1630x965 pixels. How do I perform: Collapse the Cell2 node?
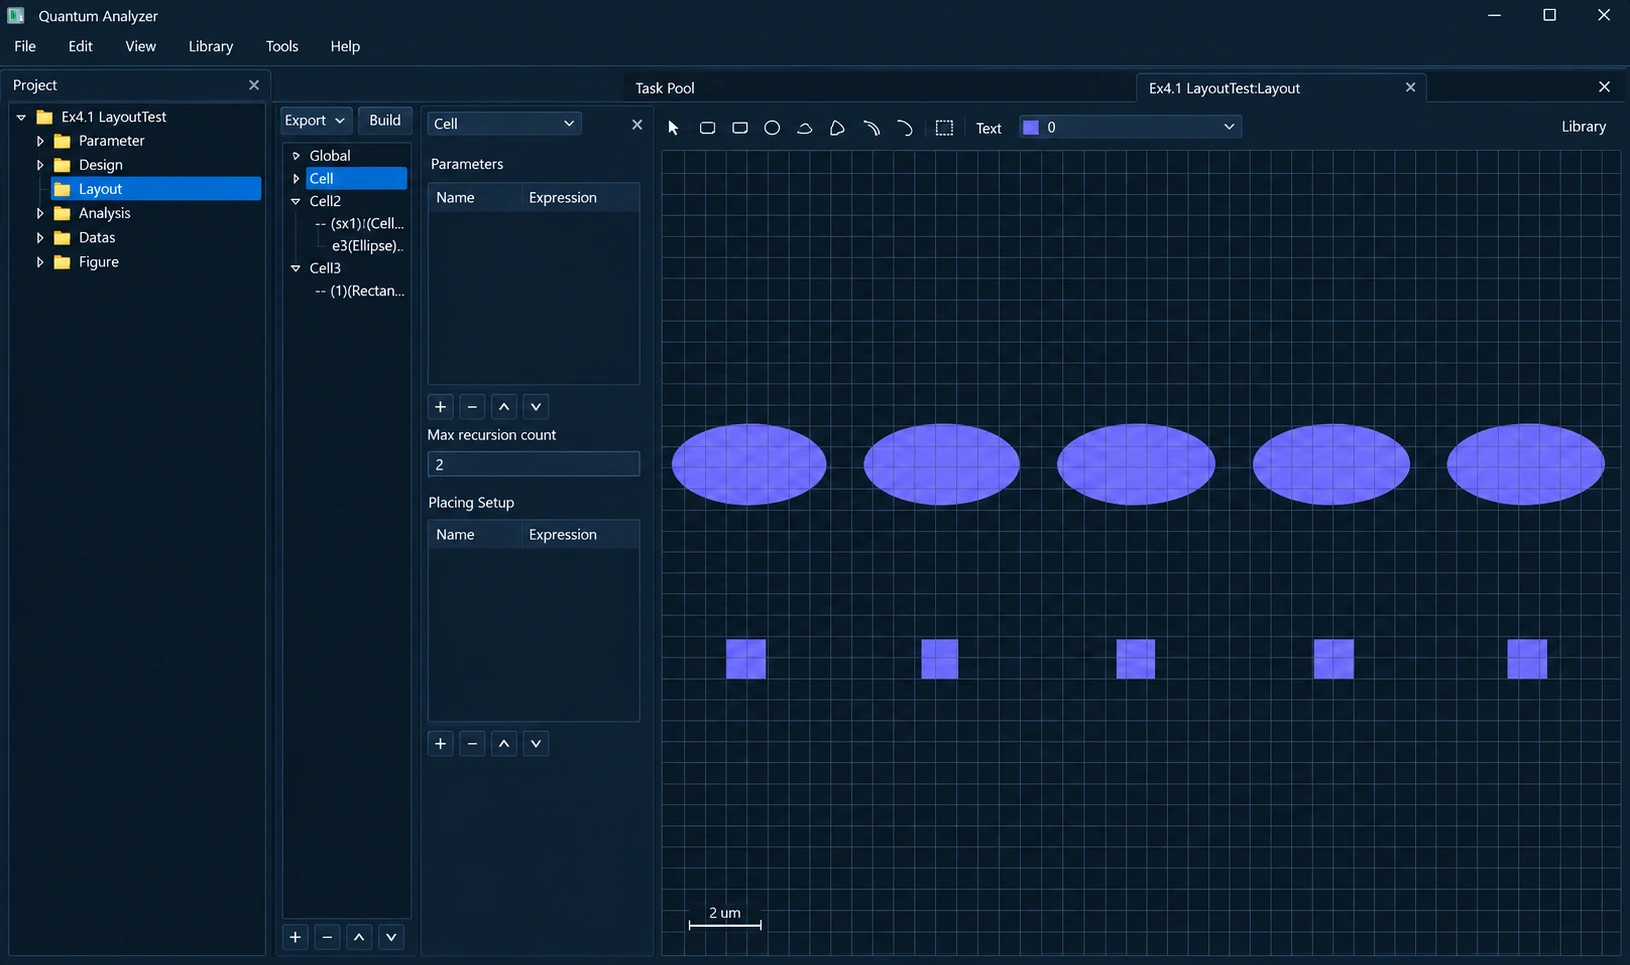(x=296, y=201)
